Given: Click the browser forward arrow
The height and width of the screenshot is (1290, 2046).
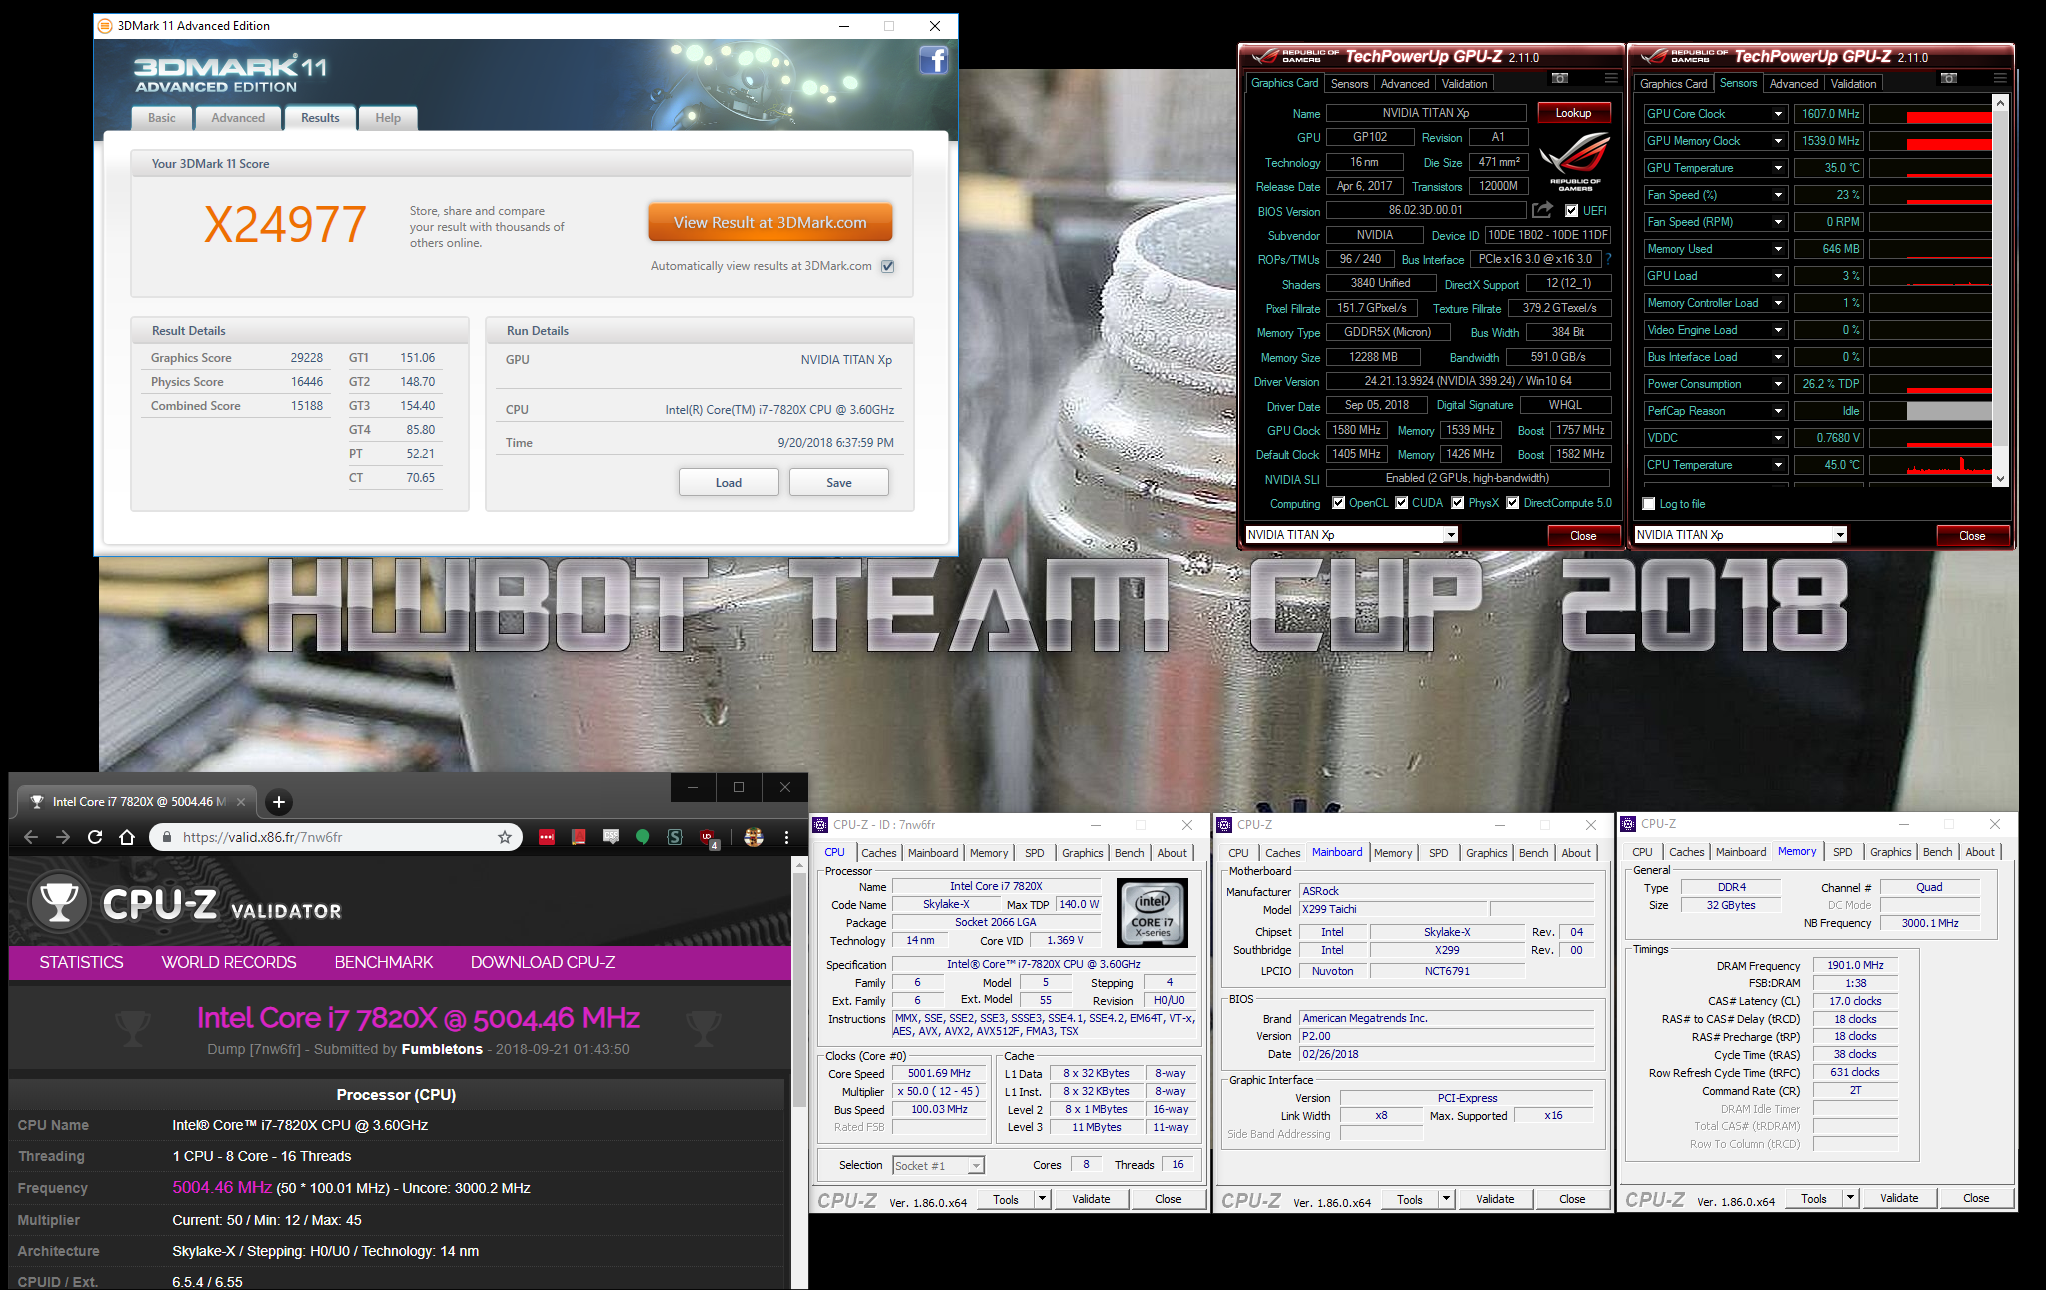Looking at the screenshot, I should (x=63, y=837).
